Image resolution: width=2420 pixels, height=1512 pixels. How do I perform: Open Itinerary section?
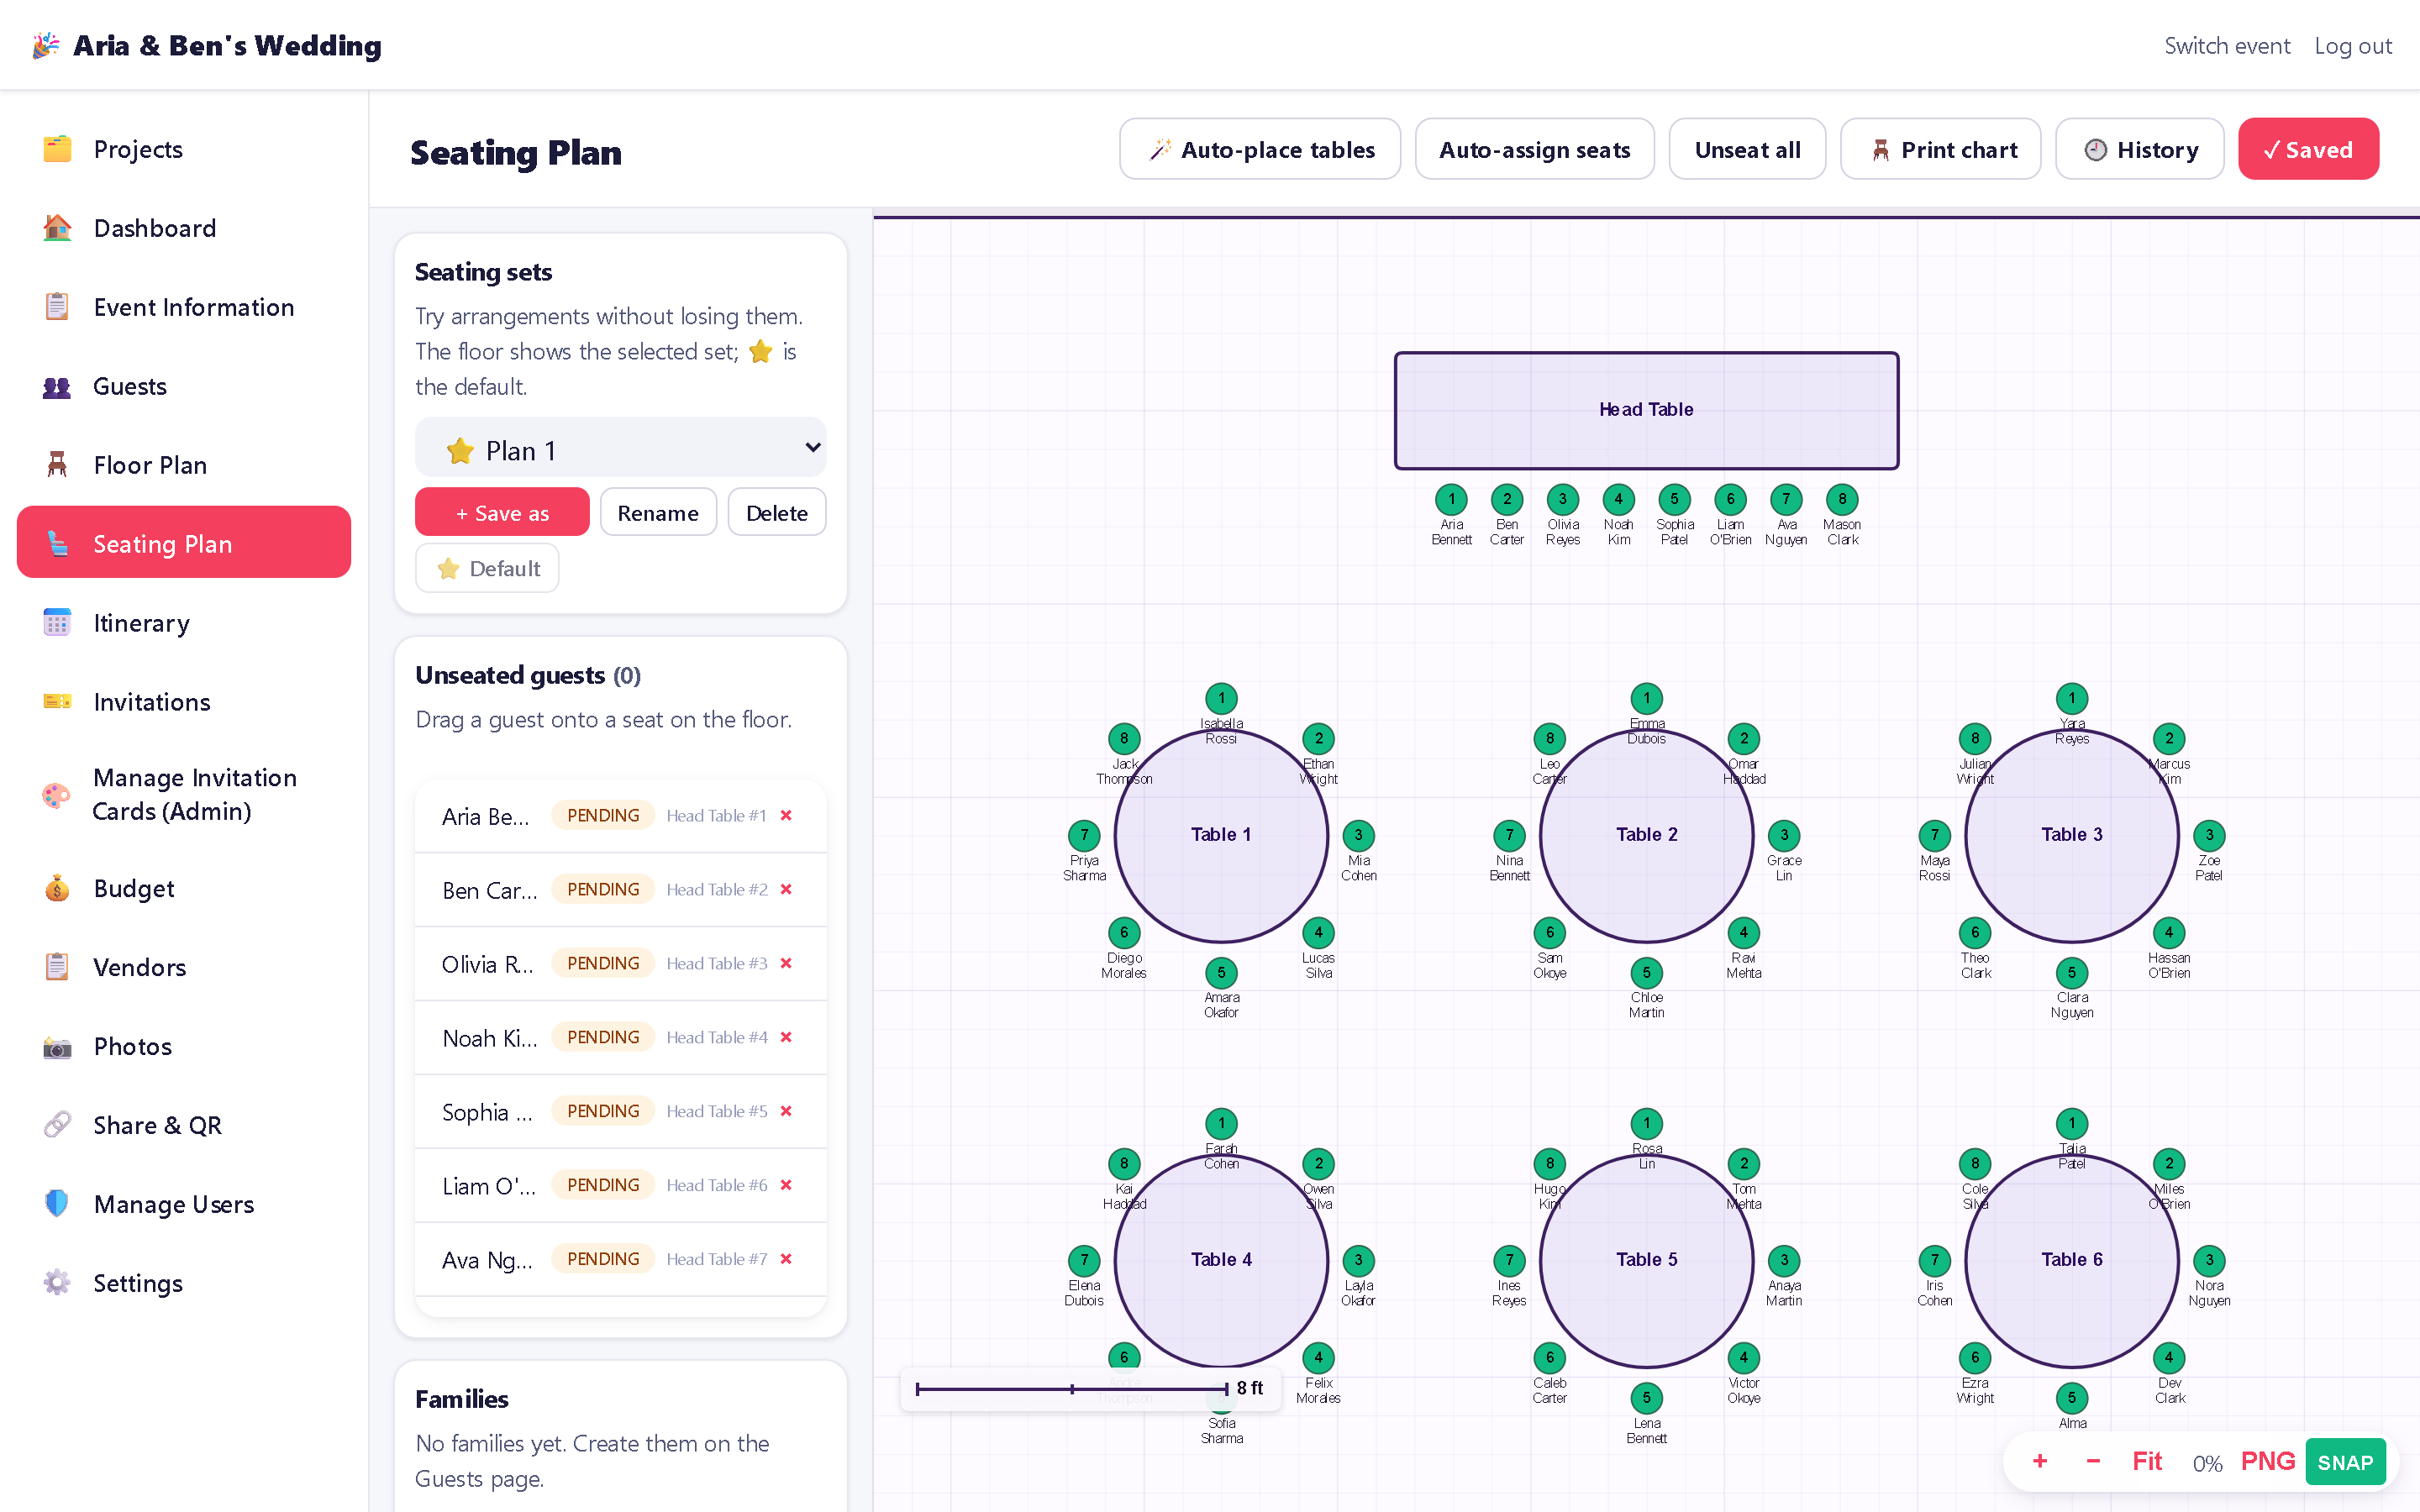[184, 623]
